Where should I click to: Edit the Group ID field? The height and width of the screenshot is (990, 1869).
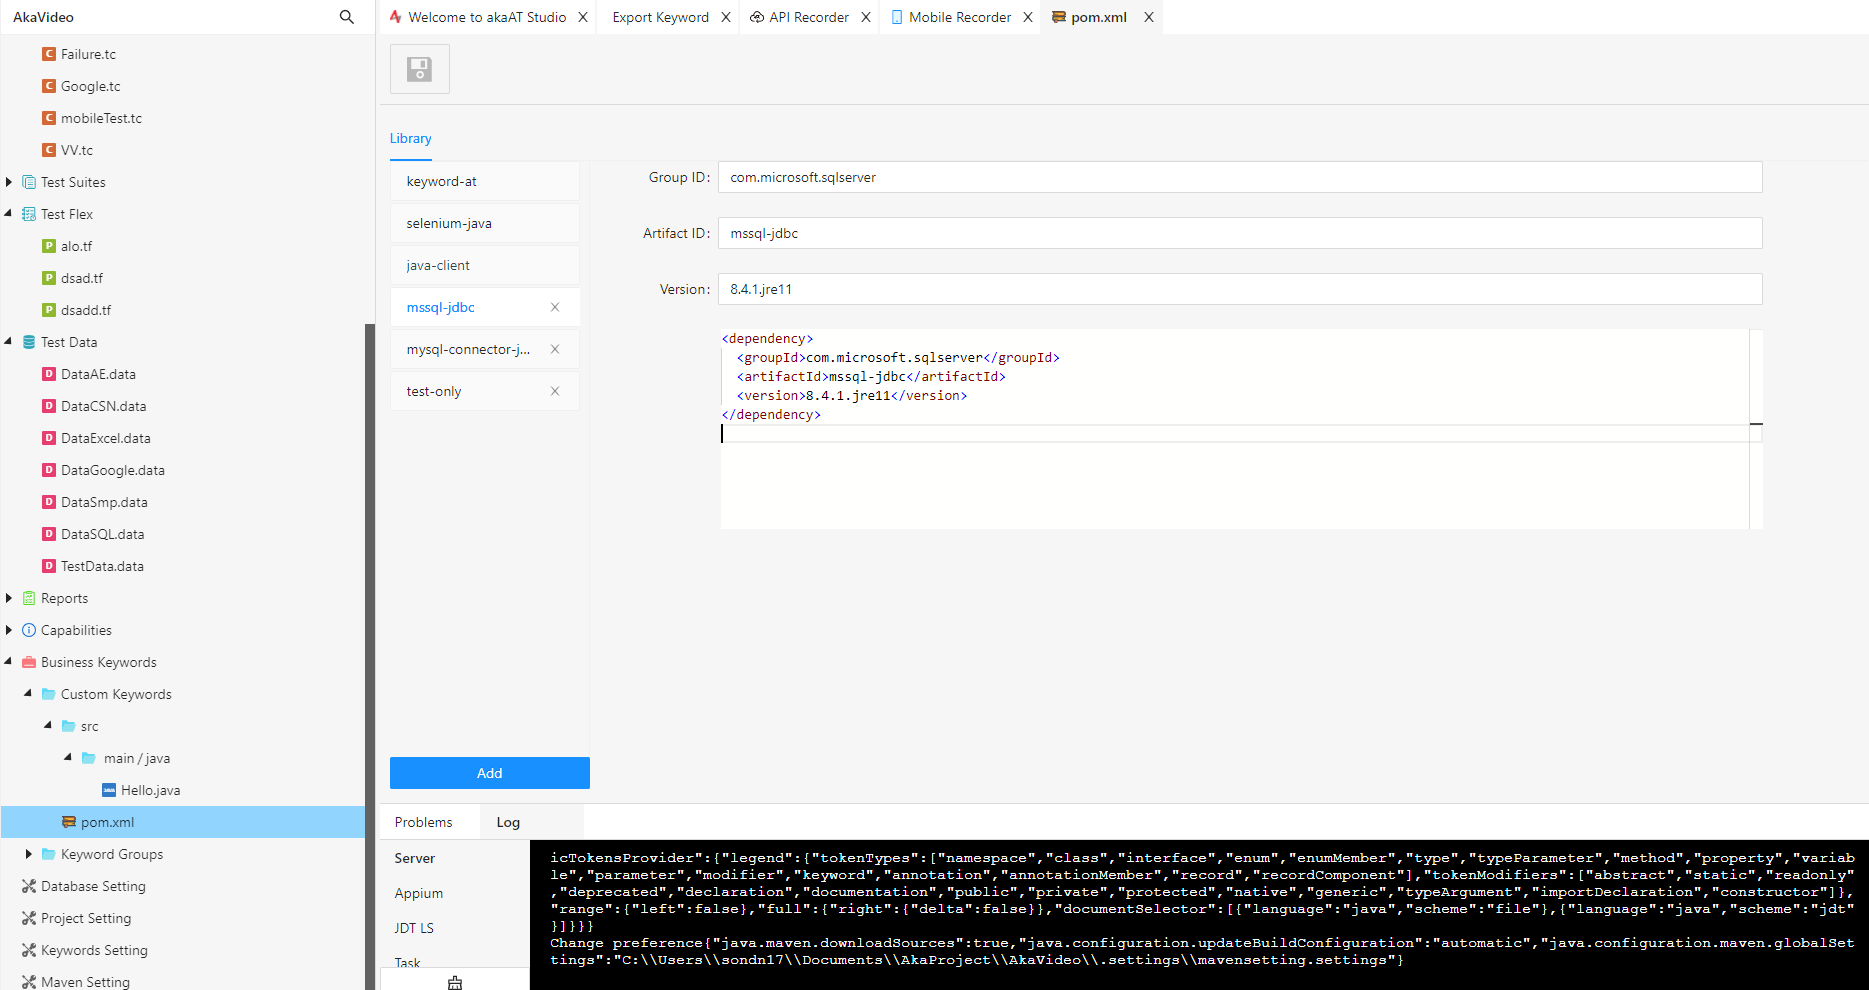1240,177
